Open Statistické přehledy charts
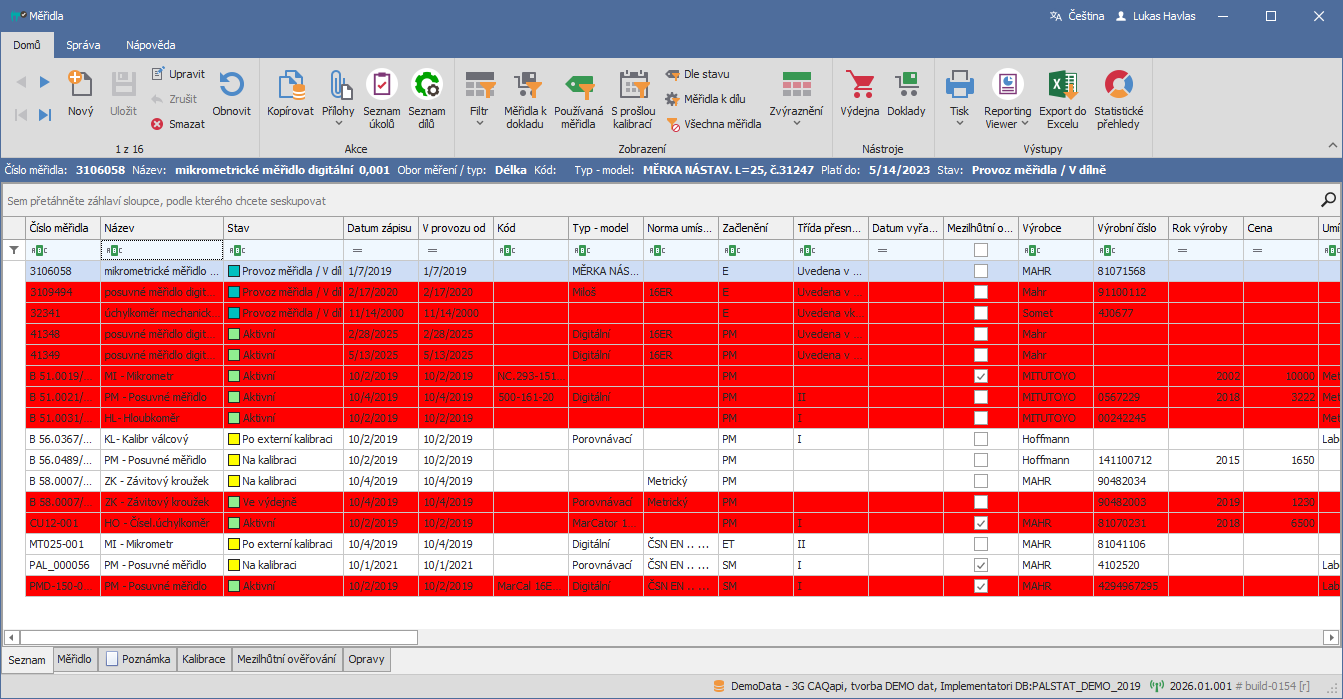Image resolution: width=1343 pixels, height=699 pixels. tap(1119, 99)
